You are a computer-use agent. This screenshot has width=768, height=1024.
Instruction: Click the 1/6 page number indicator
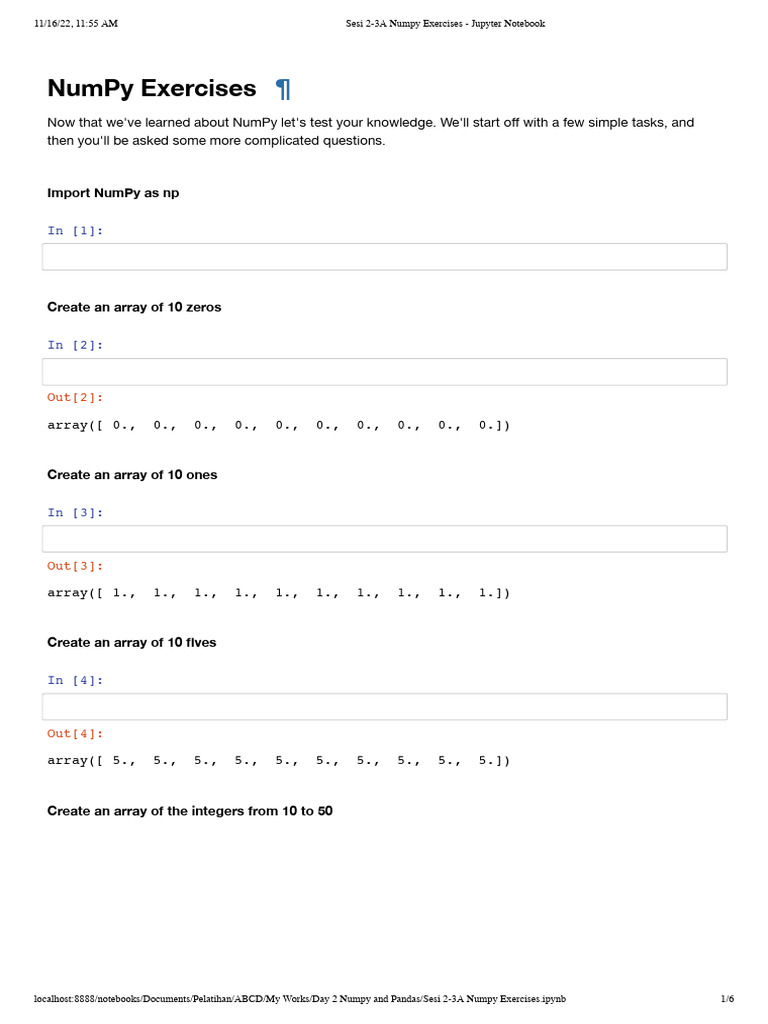coord(727,999)
